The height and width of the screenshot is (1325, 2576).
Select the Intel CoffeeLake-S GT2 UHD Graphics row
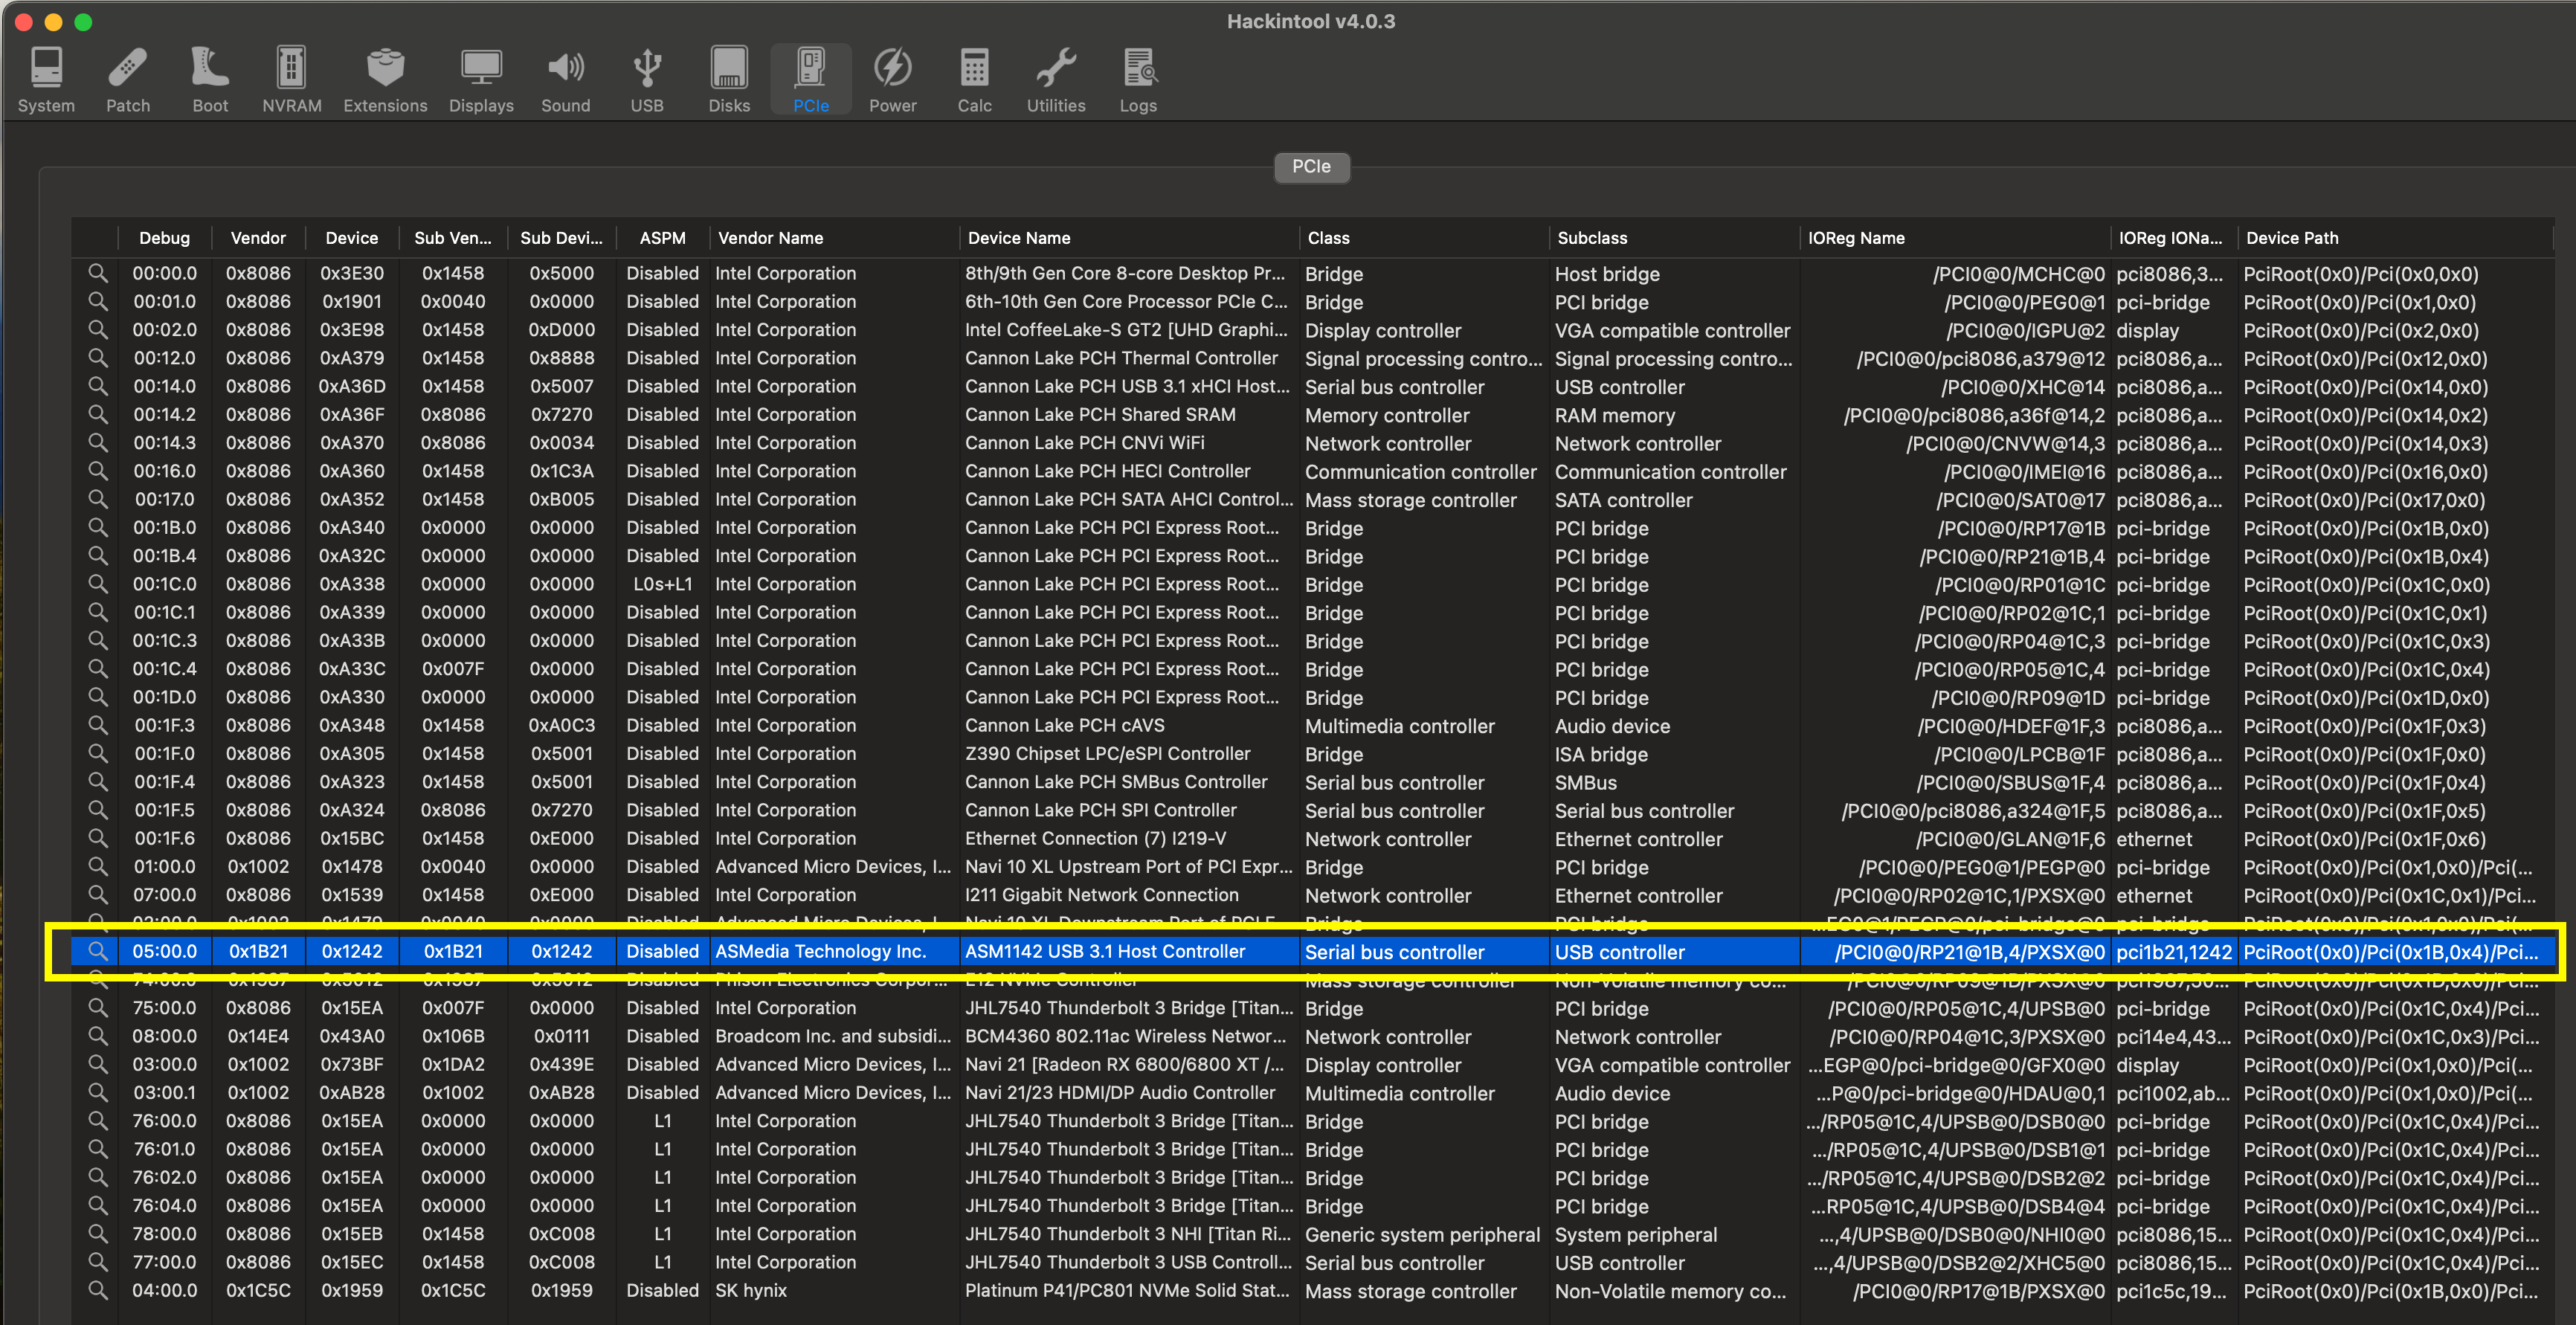tap(1312, 329)
